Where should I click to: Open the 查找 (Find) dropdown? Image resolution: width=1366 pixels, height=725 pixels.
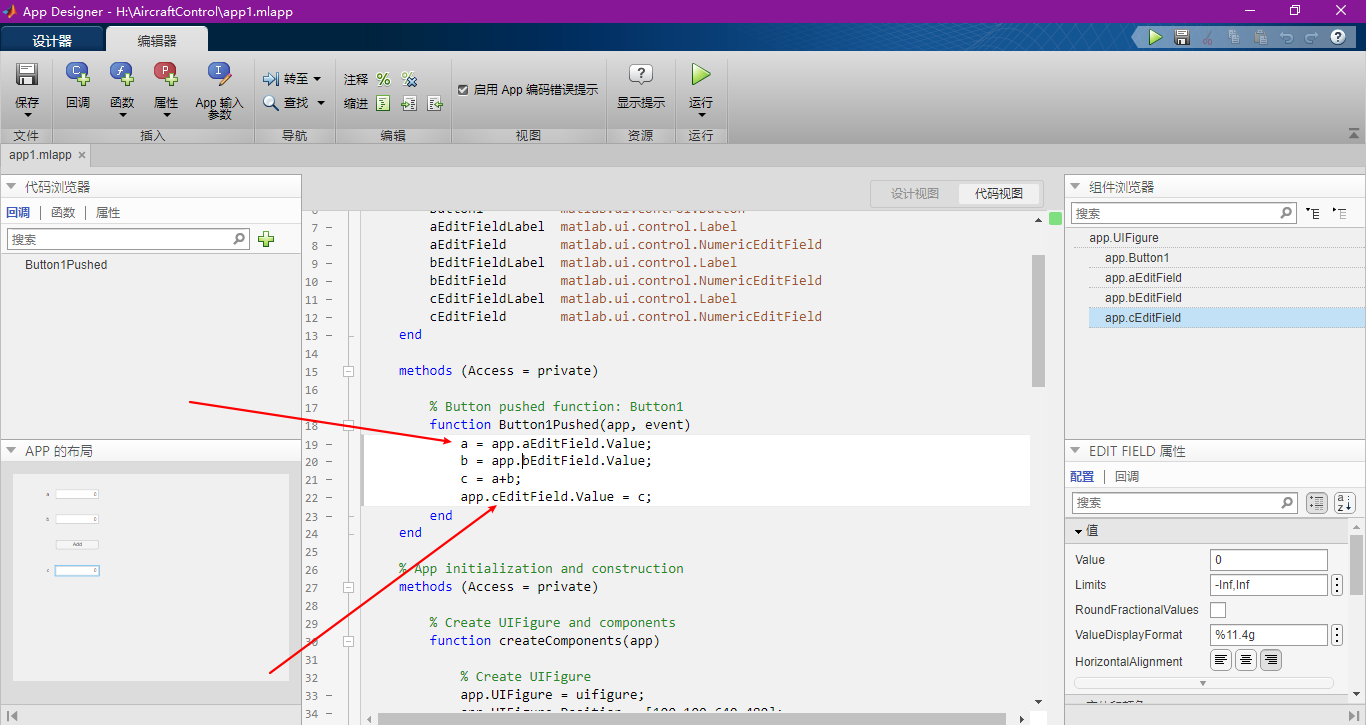pos(321,103)
